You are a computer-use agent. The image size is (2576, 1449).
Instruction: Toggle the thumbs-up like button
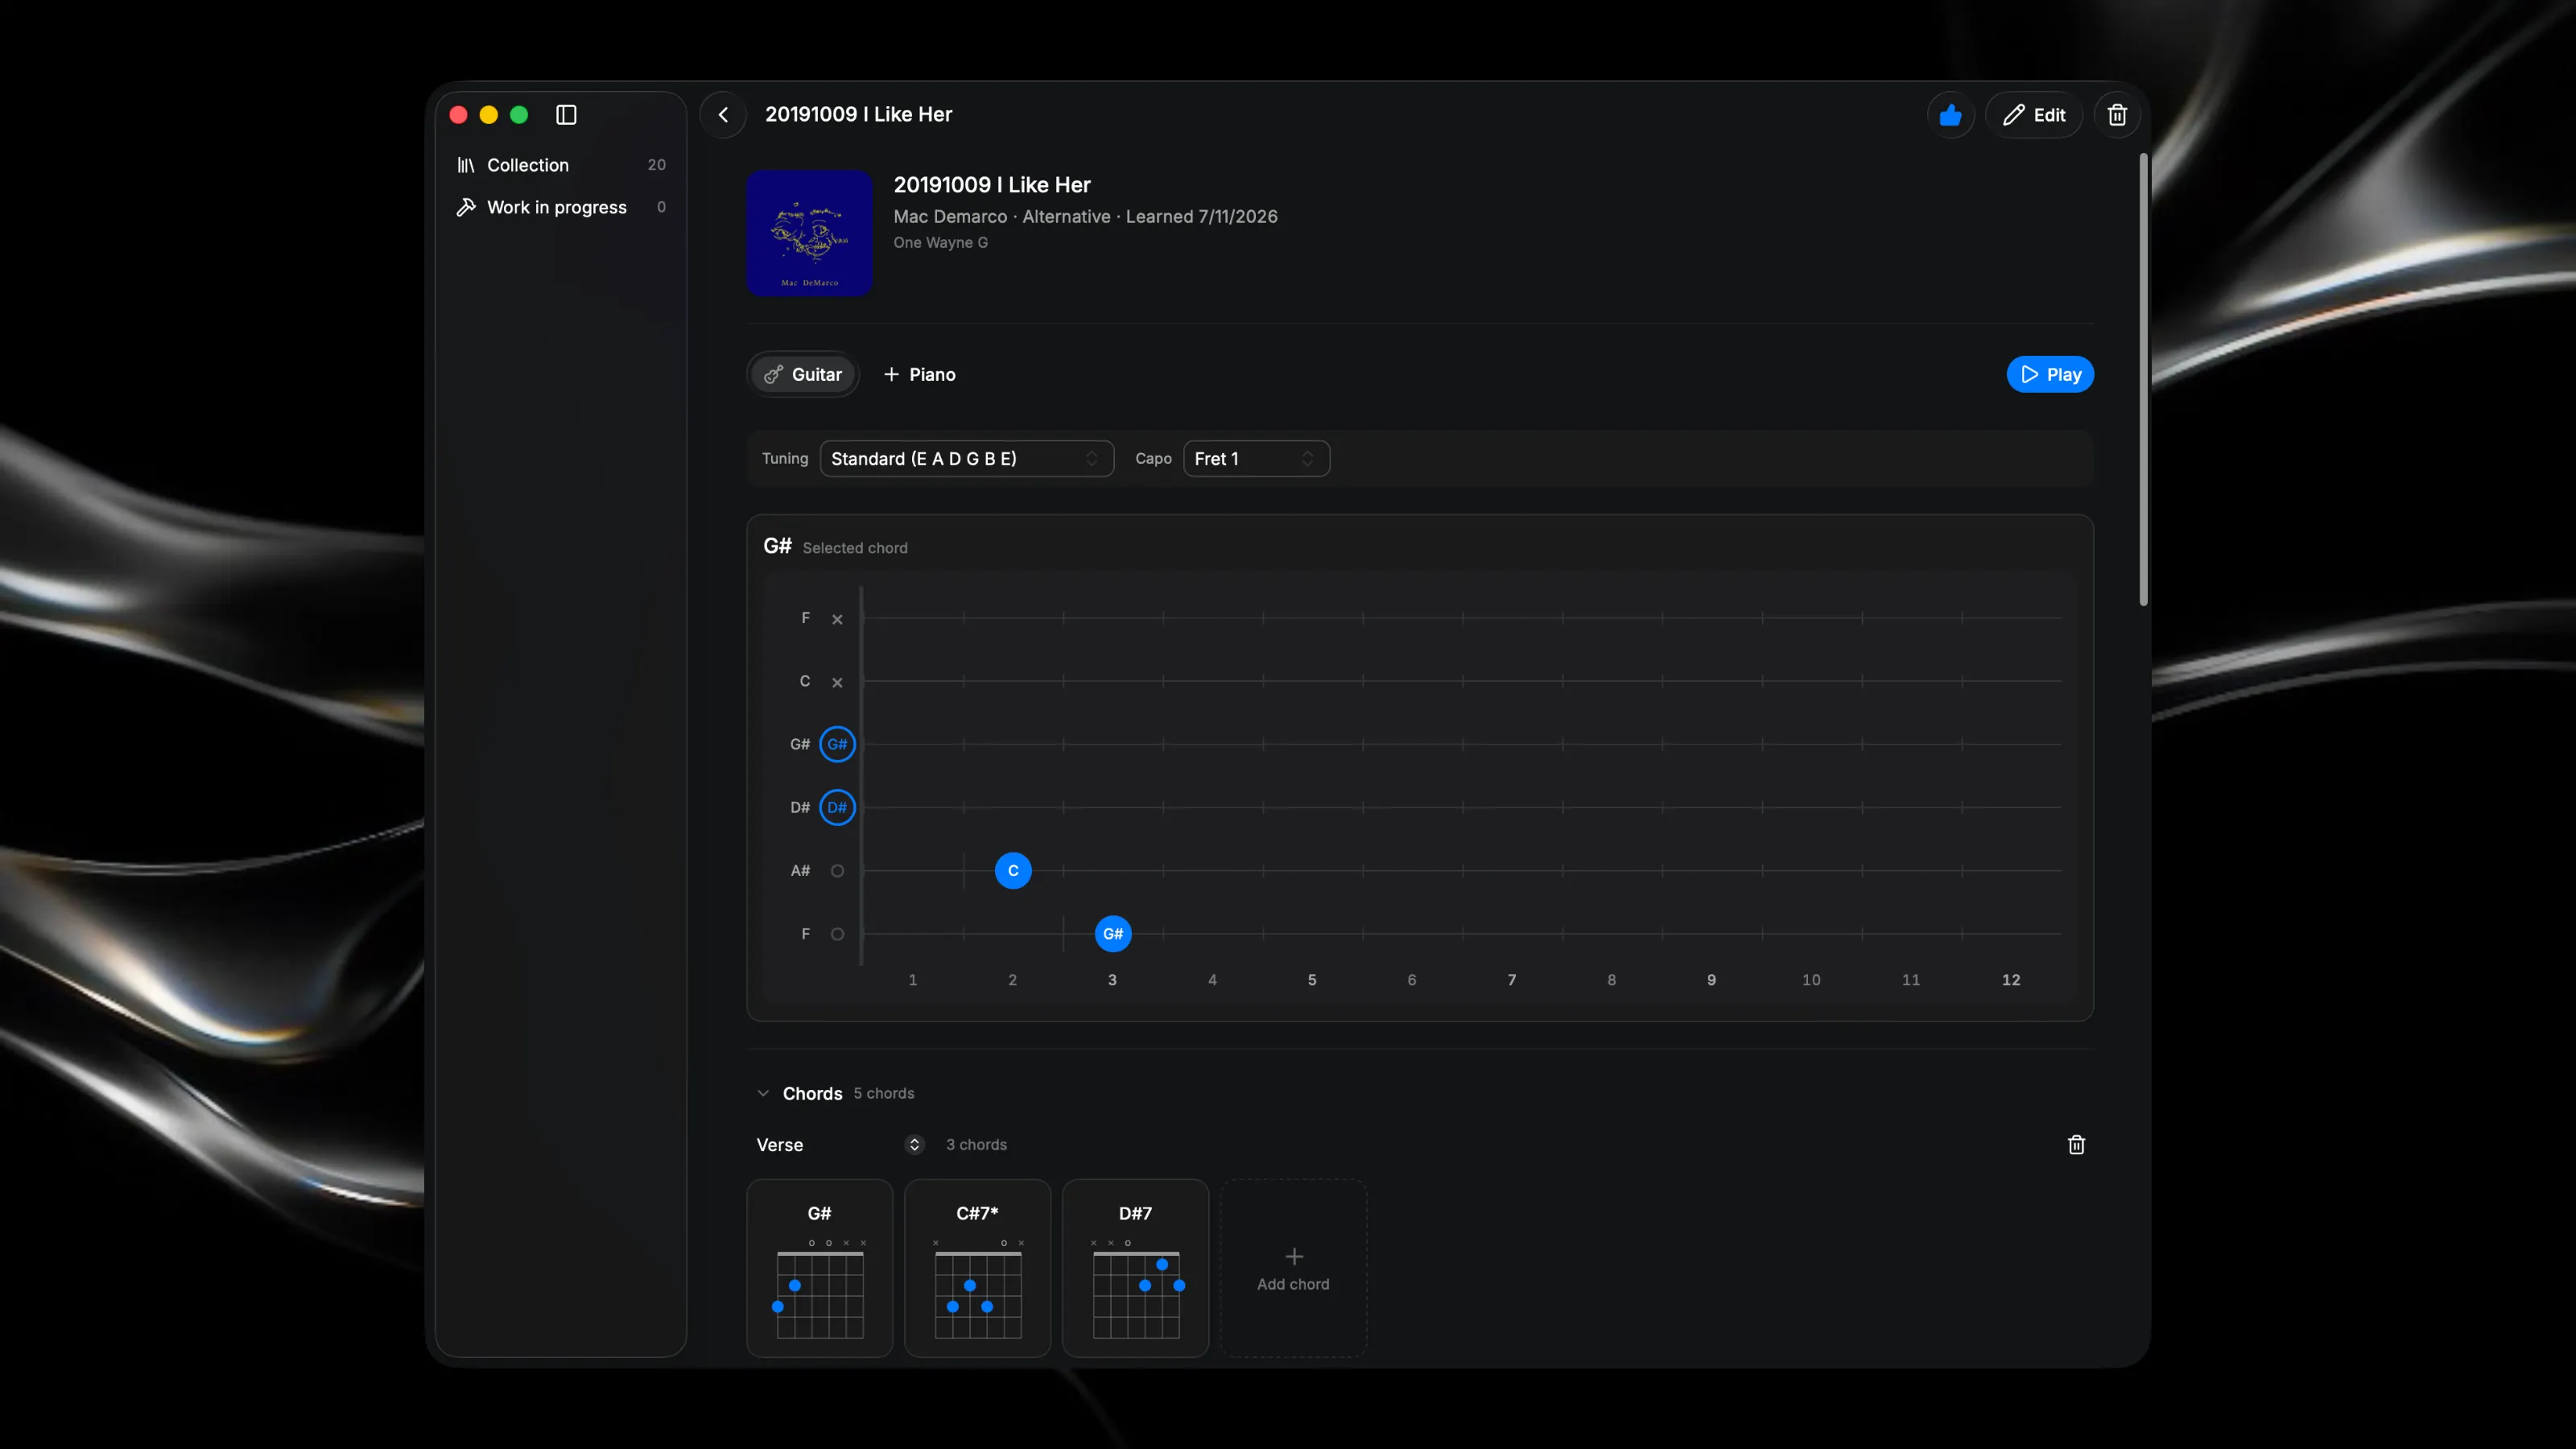coord(1950,115)
